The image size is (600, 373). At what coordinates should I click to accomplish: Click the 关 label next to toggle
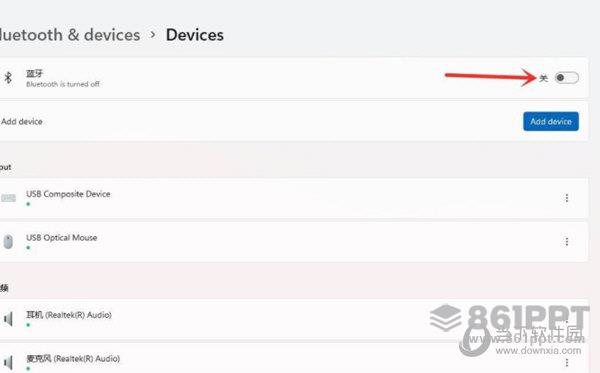point(544,78)
